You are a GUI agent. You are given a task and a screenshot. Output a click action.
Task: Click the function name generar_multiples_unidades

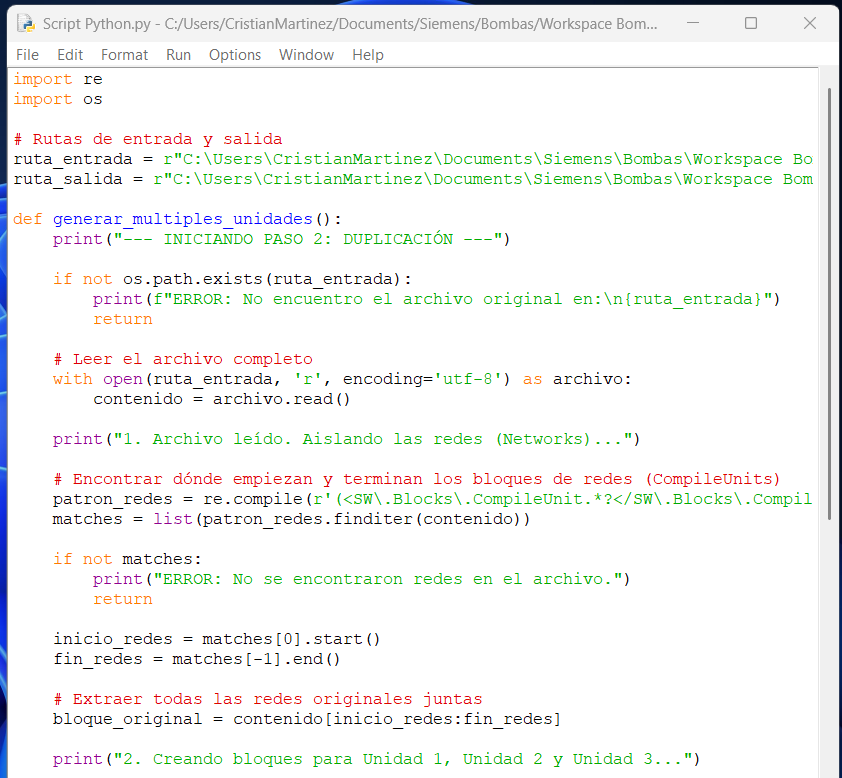click(183, 219)
